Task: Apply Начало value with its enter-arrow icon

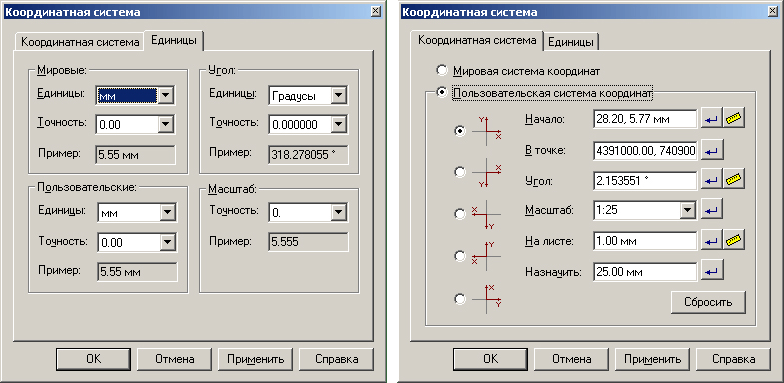Action: pyautogui.click(x=712, y=119)
